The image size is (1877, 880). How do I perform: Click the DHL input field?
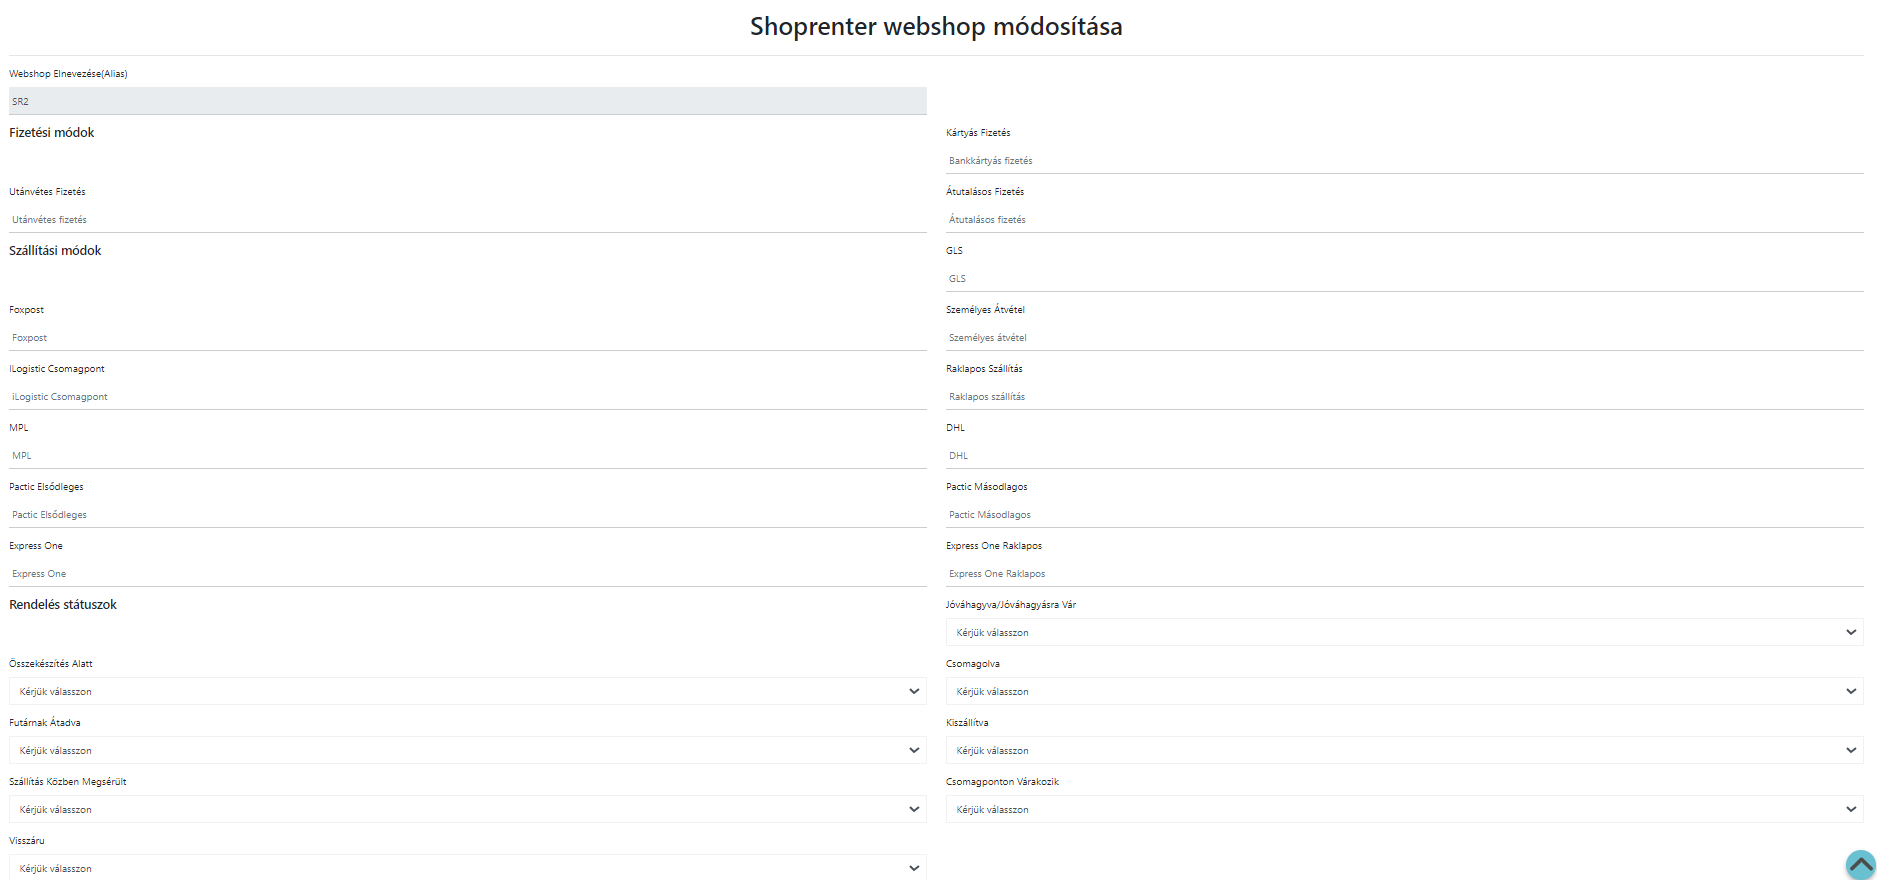coord(1405,455)
